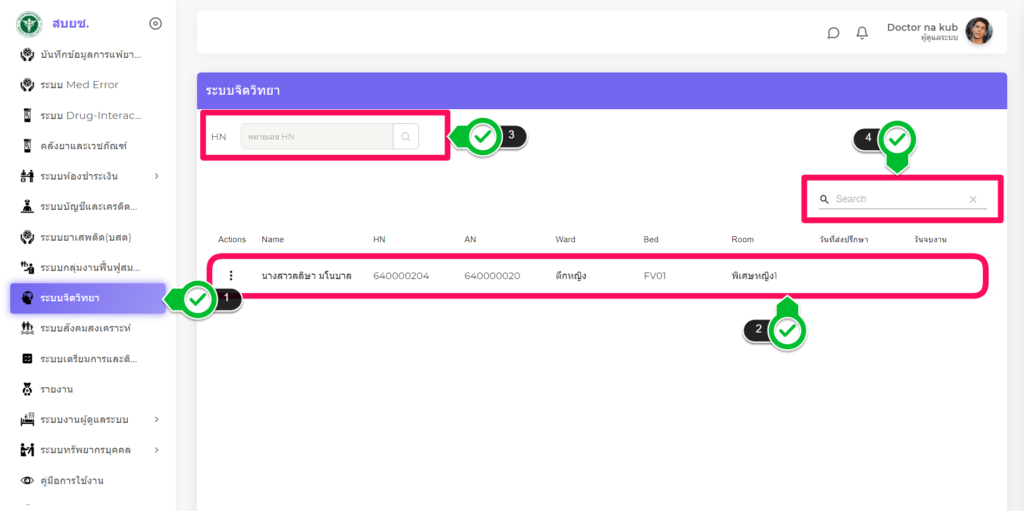Open คู่มือการใช้งาน user manual eye icon

pos(28,481)
